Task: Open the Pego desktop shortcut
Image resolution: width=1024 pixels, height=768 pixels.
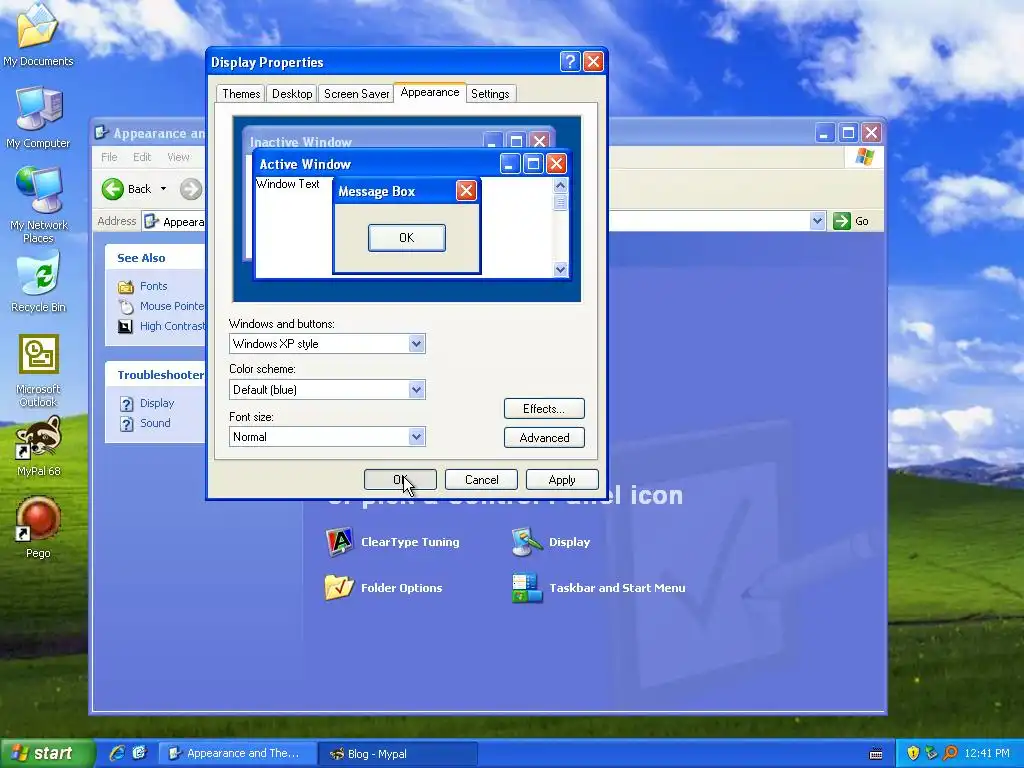Action: pyautogui.click(x=38, y=528)
